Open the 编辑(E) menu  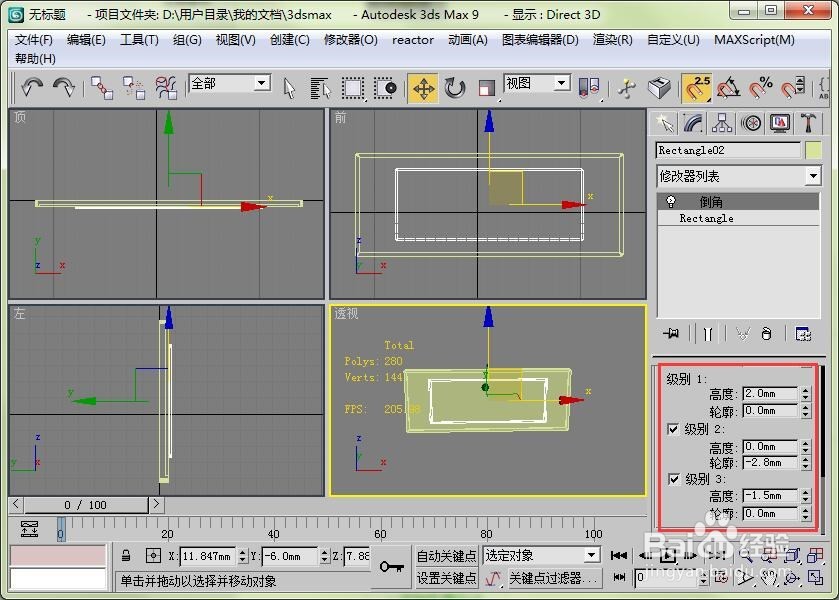click(86, 40)
